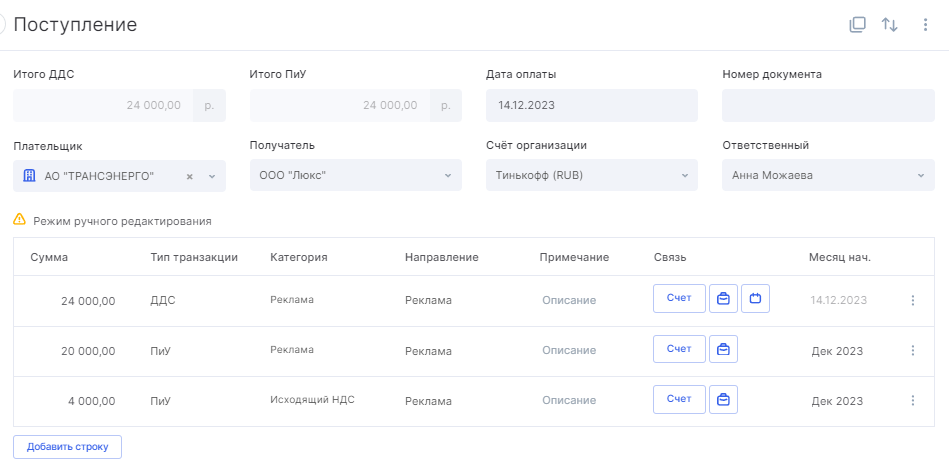Expand the Плательщик dropdown arrow
The image size is (949, 462).
(x=212, y=177)
